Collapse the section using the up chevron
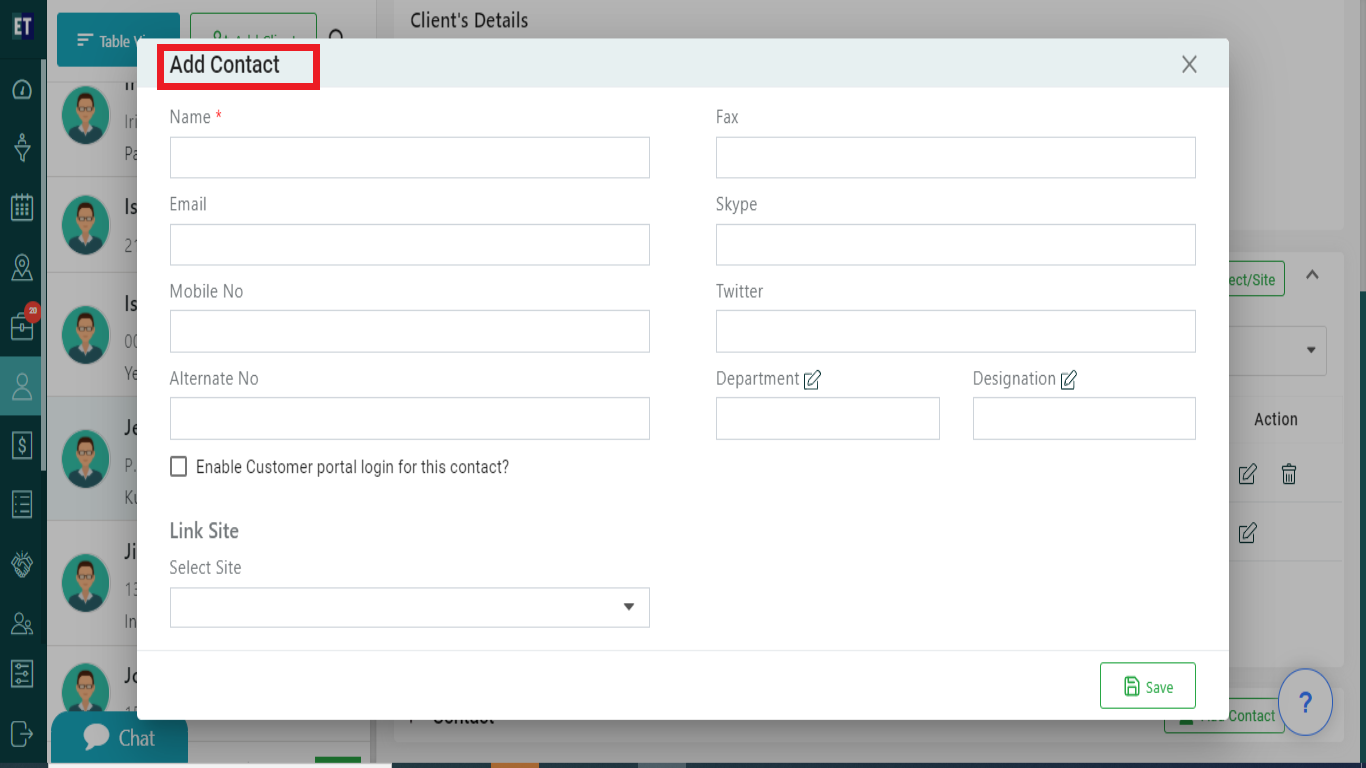 click(x=1312, y=275)
